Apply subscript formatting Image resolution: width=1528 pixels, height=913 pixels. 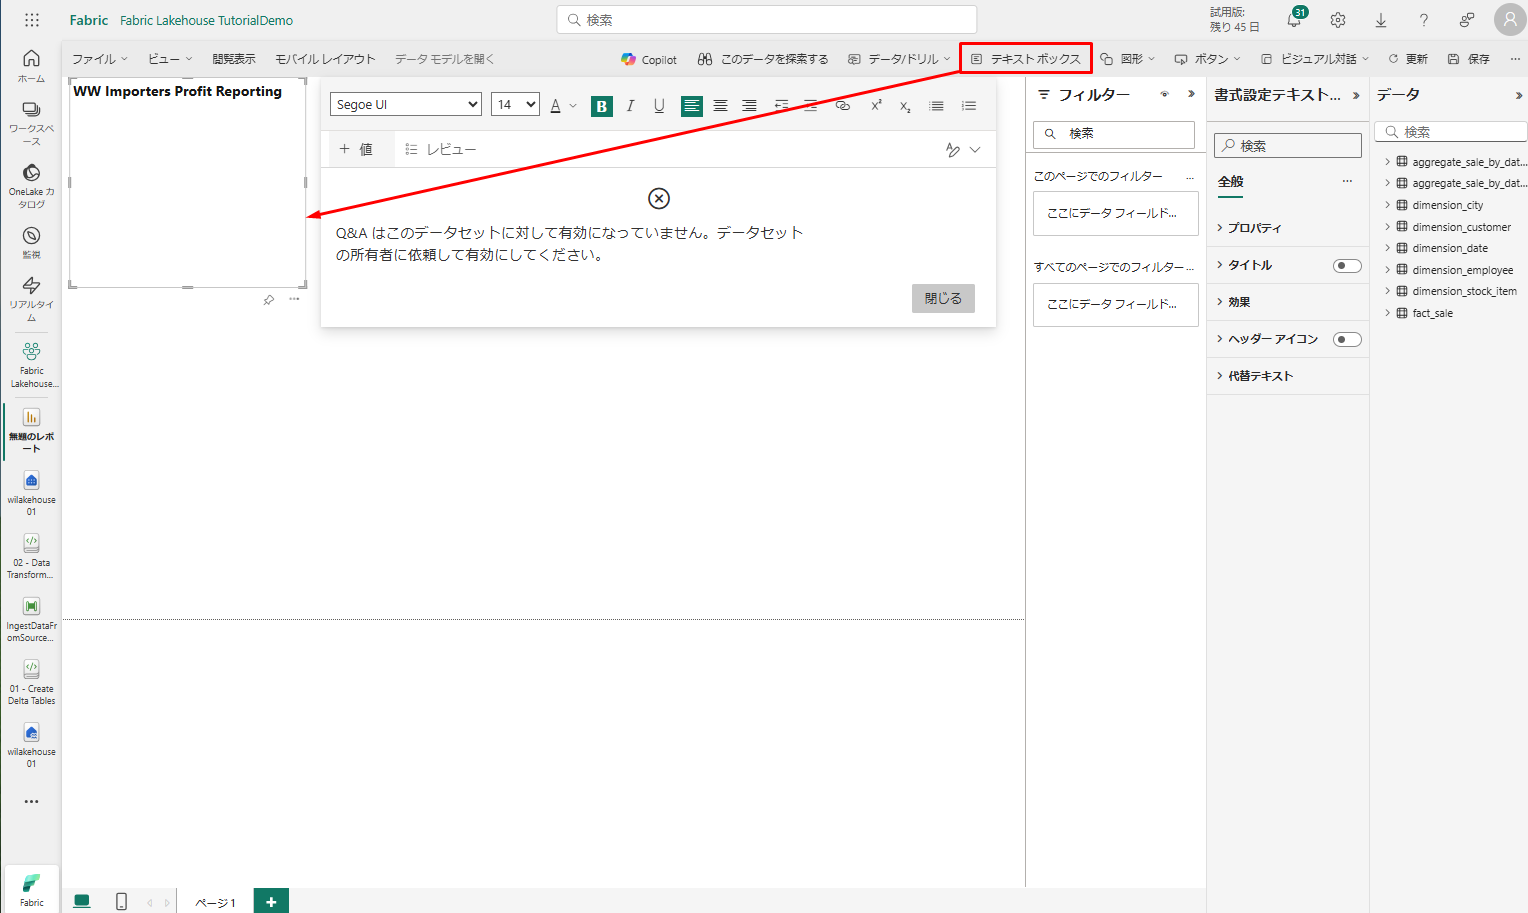click(905, 106)
